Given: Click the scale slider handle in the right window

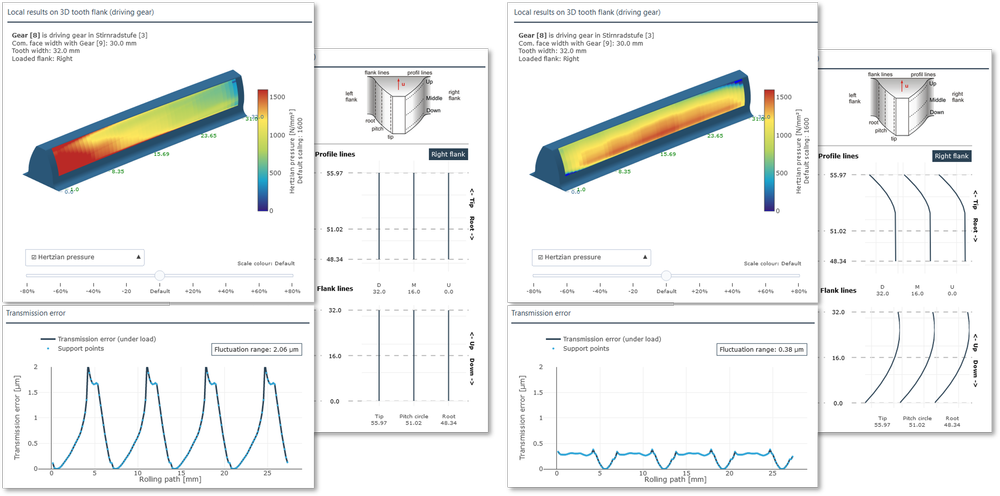Looking at the screenshot, I should (x=666, y=275).
